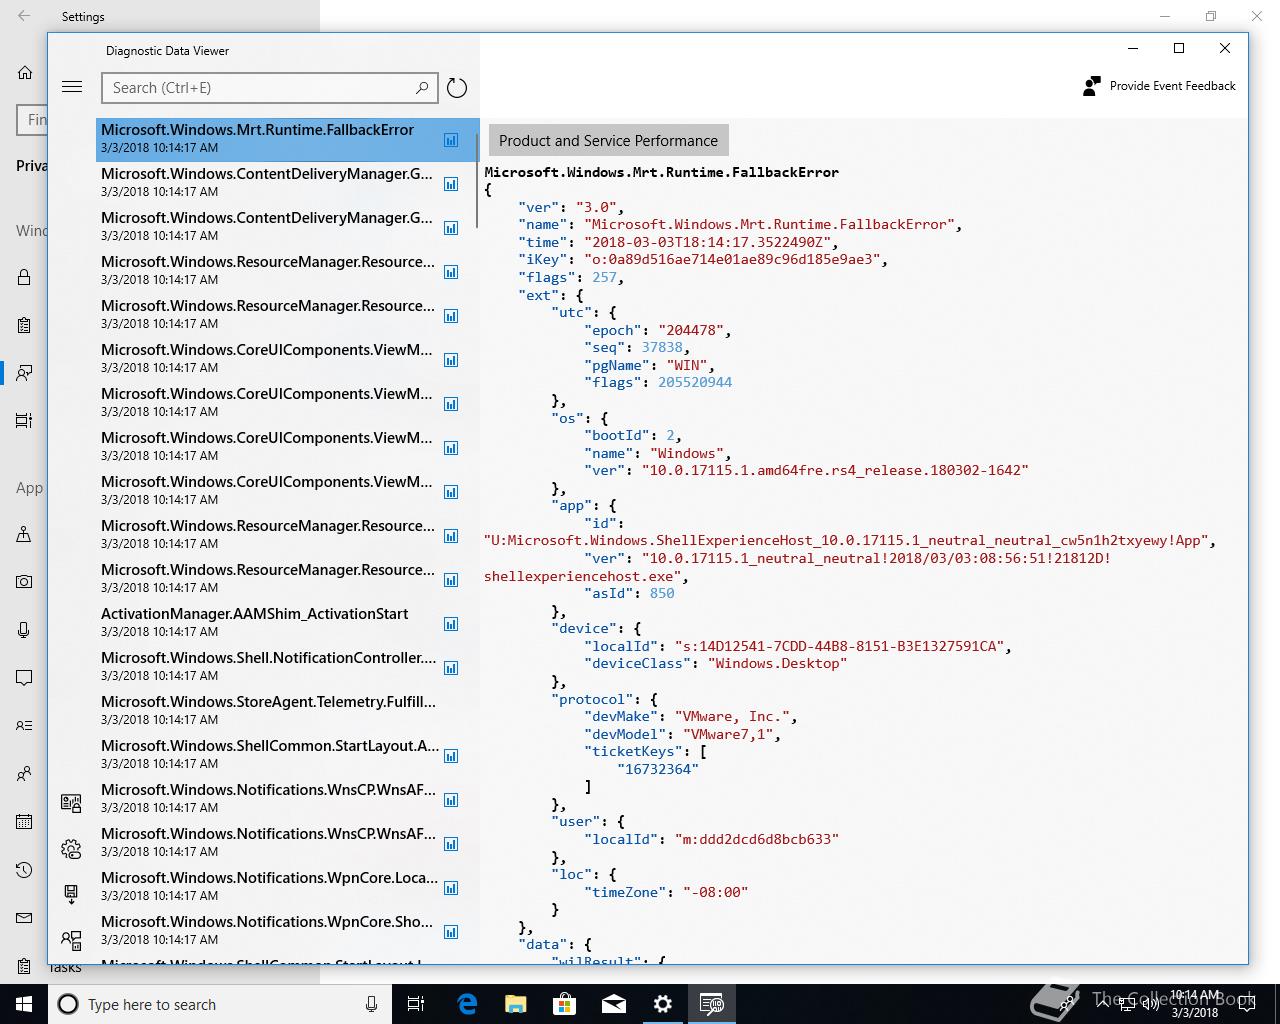
Task: Open the Privacy dashboard icon in sidebar
Action: point(71,802)
